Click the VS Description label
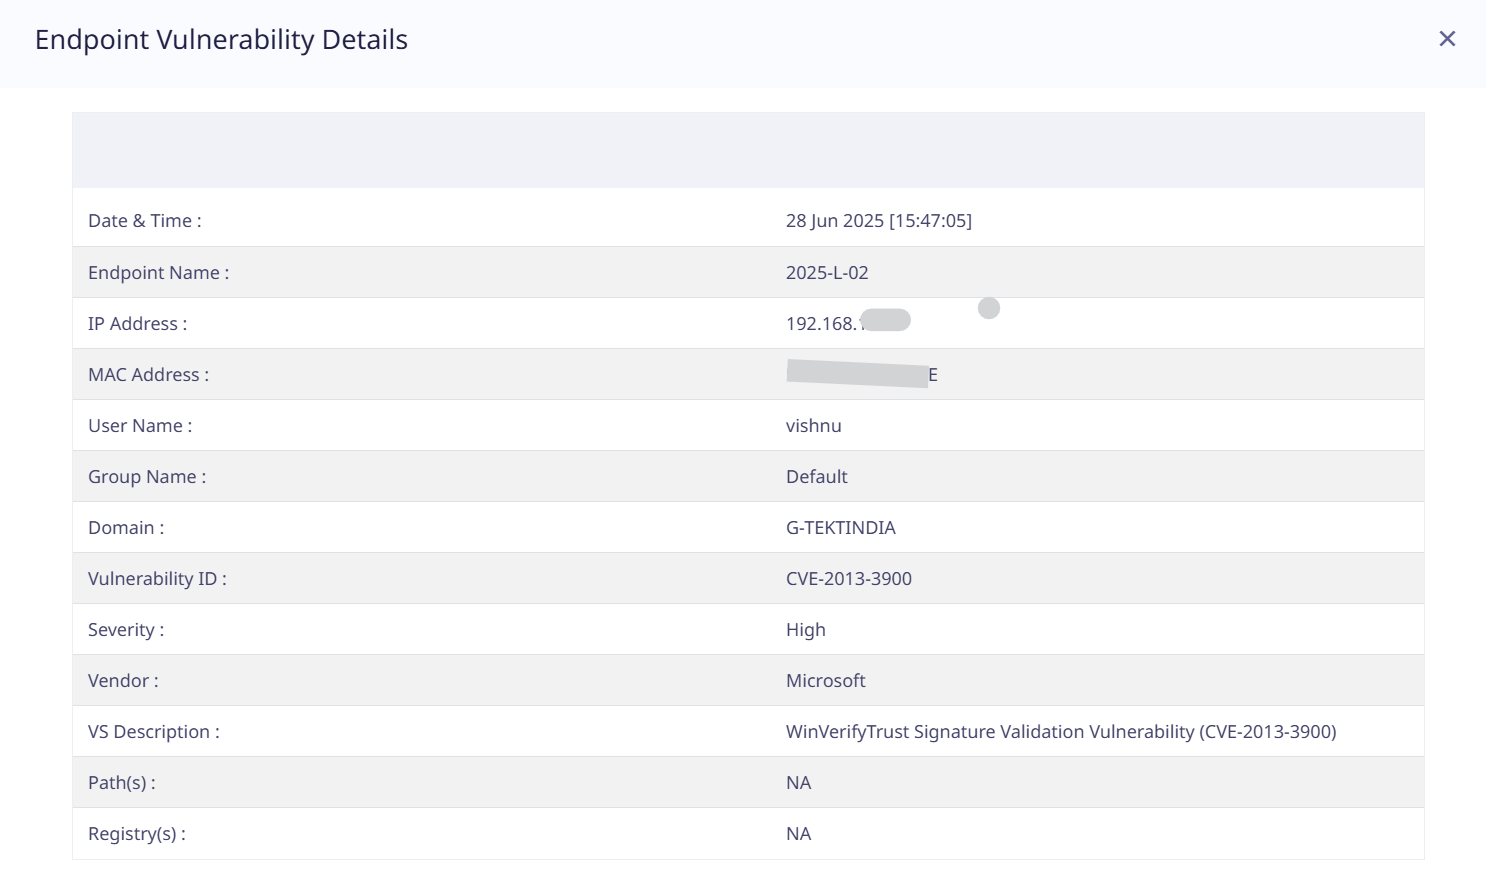Image resolution: width=1486 pixels, height=883 pixels. [154, 732]
